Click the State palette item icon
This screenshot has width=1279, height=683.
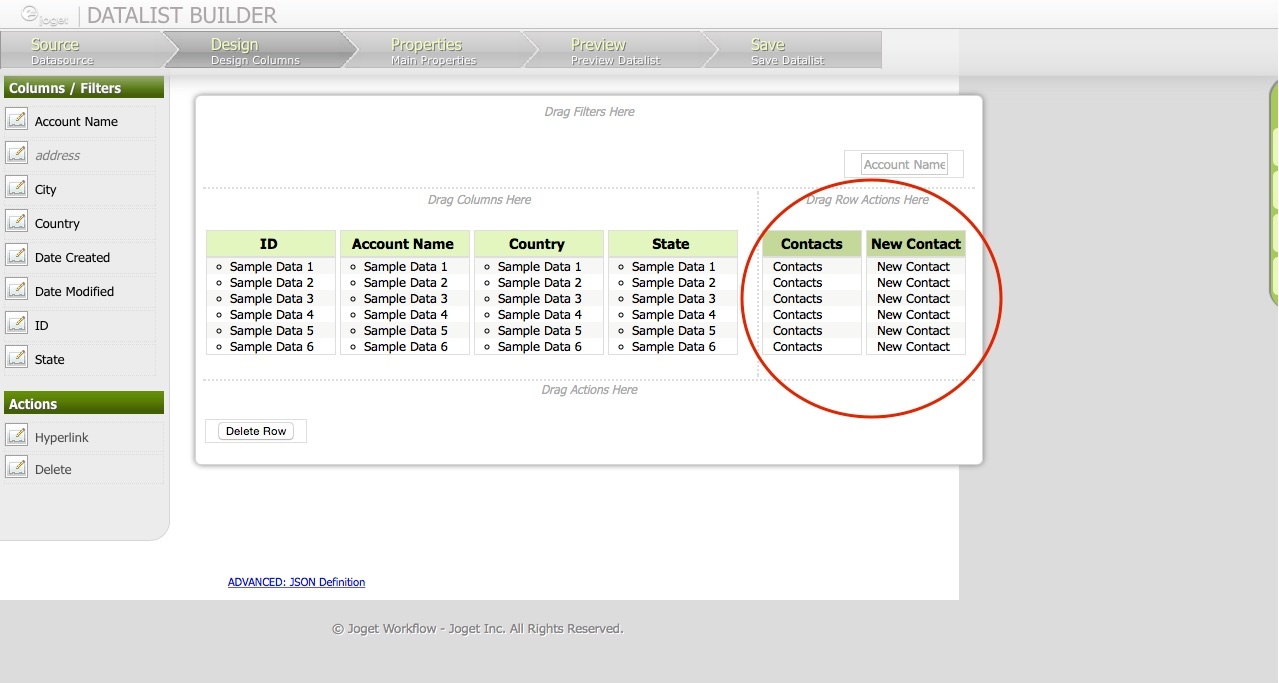pos(17,359)
